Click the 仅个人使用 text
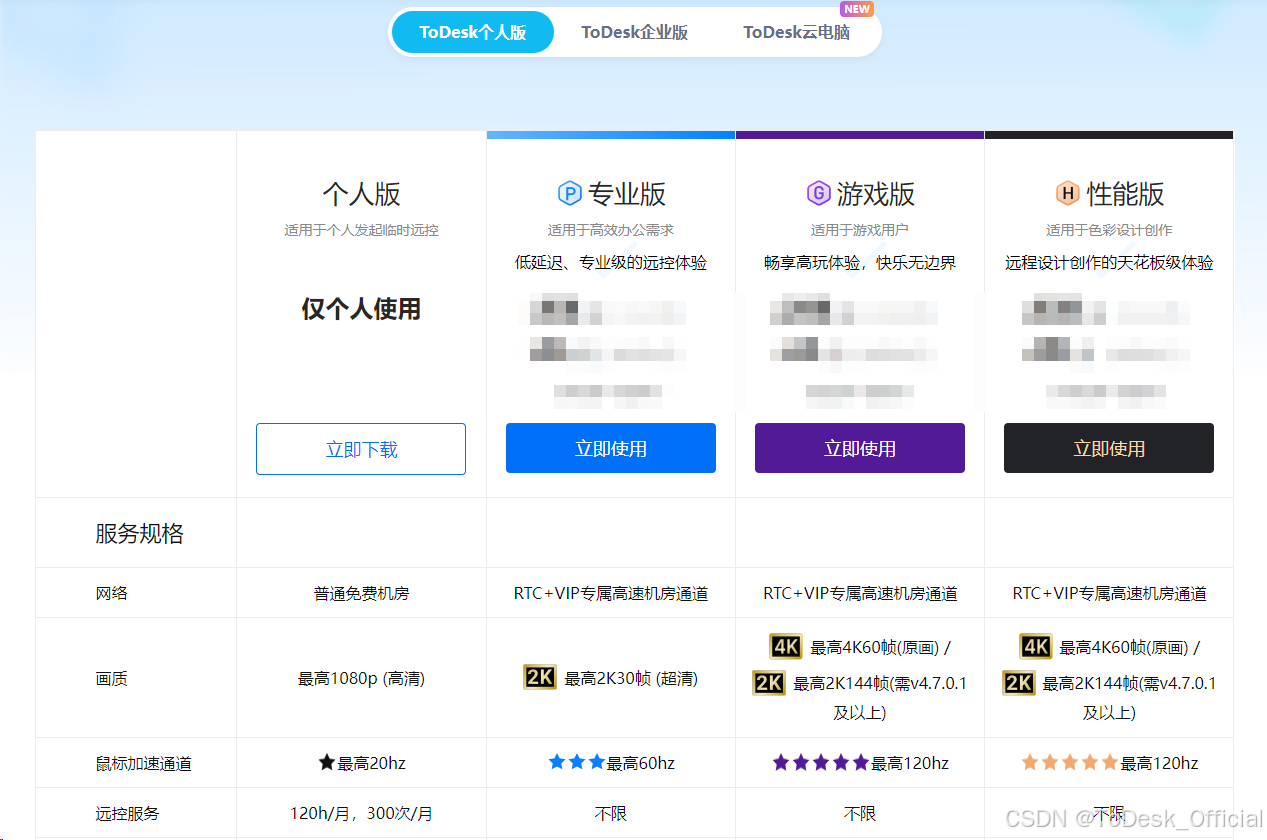Viewport: 1267px width, 840px height. pos(361,309)
